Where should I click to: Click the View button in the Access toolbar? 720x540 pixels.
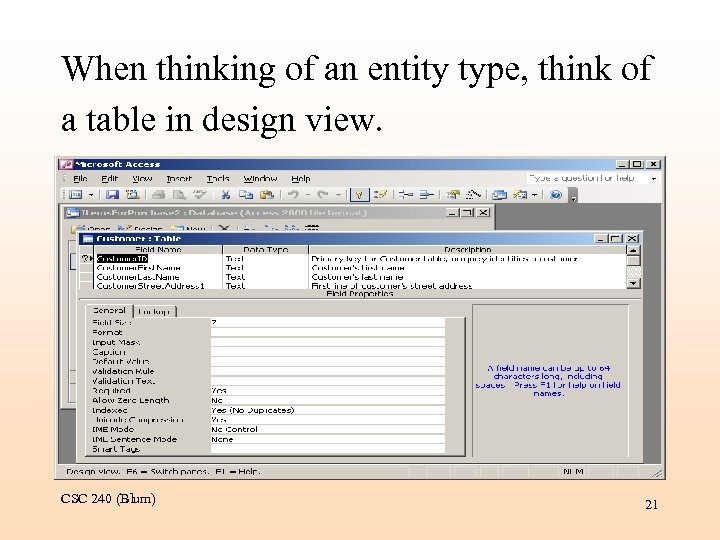pyautogui.click(x=75, y=195)
